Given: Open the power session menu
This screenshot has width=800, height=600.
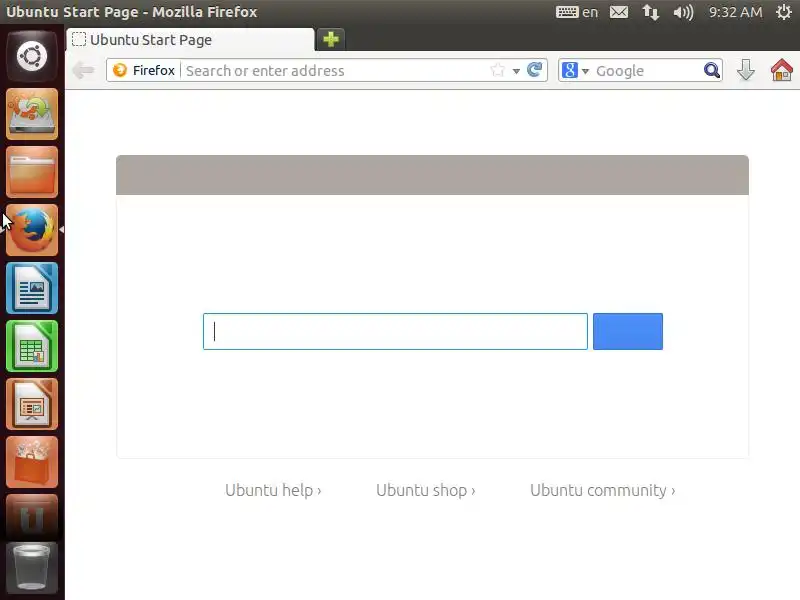Looking at the screenshot, I should pyautogui.click(x=784, y=12).
